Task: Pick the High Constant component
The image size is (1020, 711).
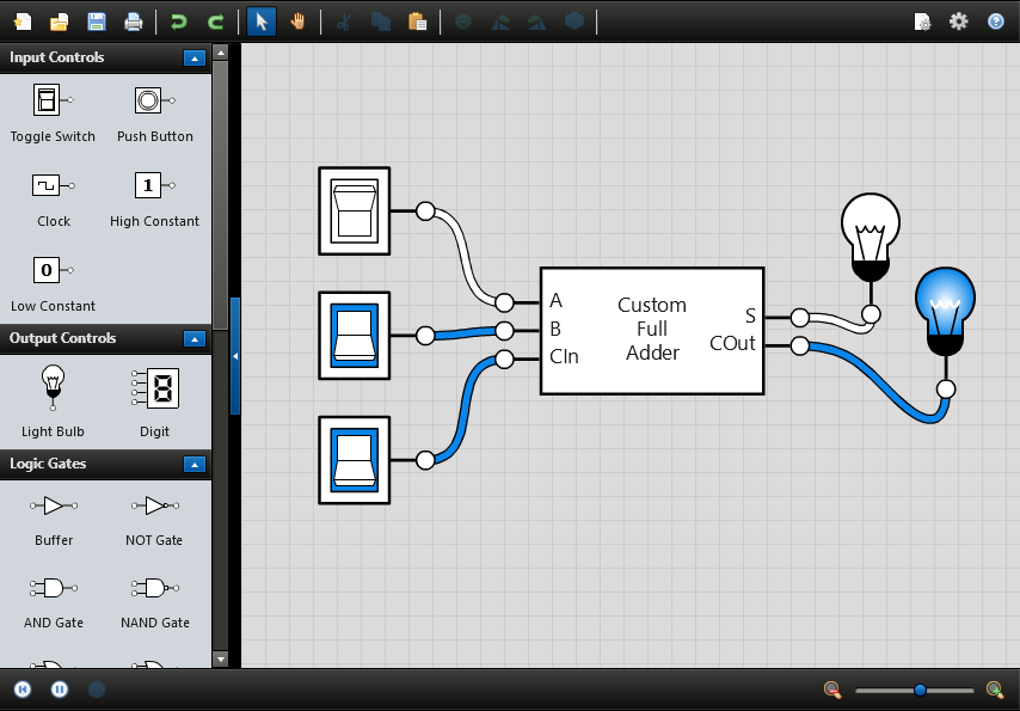Action: coord(155,199)
